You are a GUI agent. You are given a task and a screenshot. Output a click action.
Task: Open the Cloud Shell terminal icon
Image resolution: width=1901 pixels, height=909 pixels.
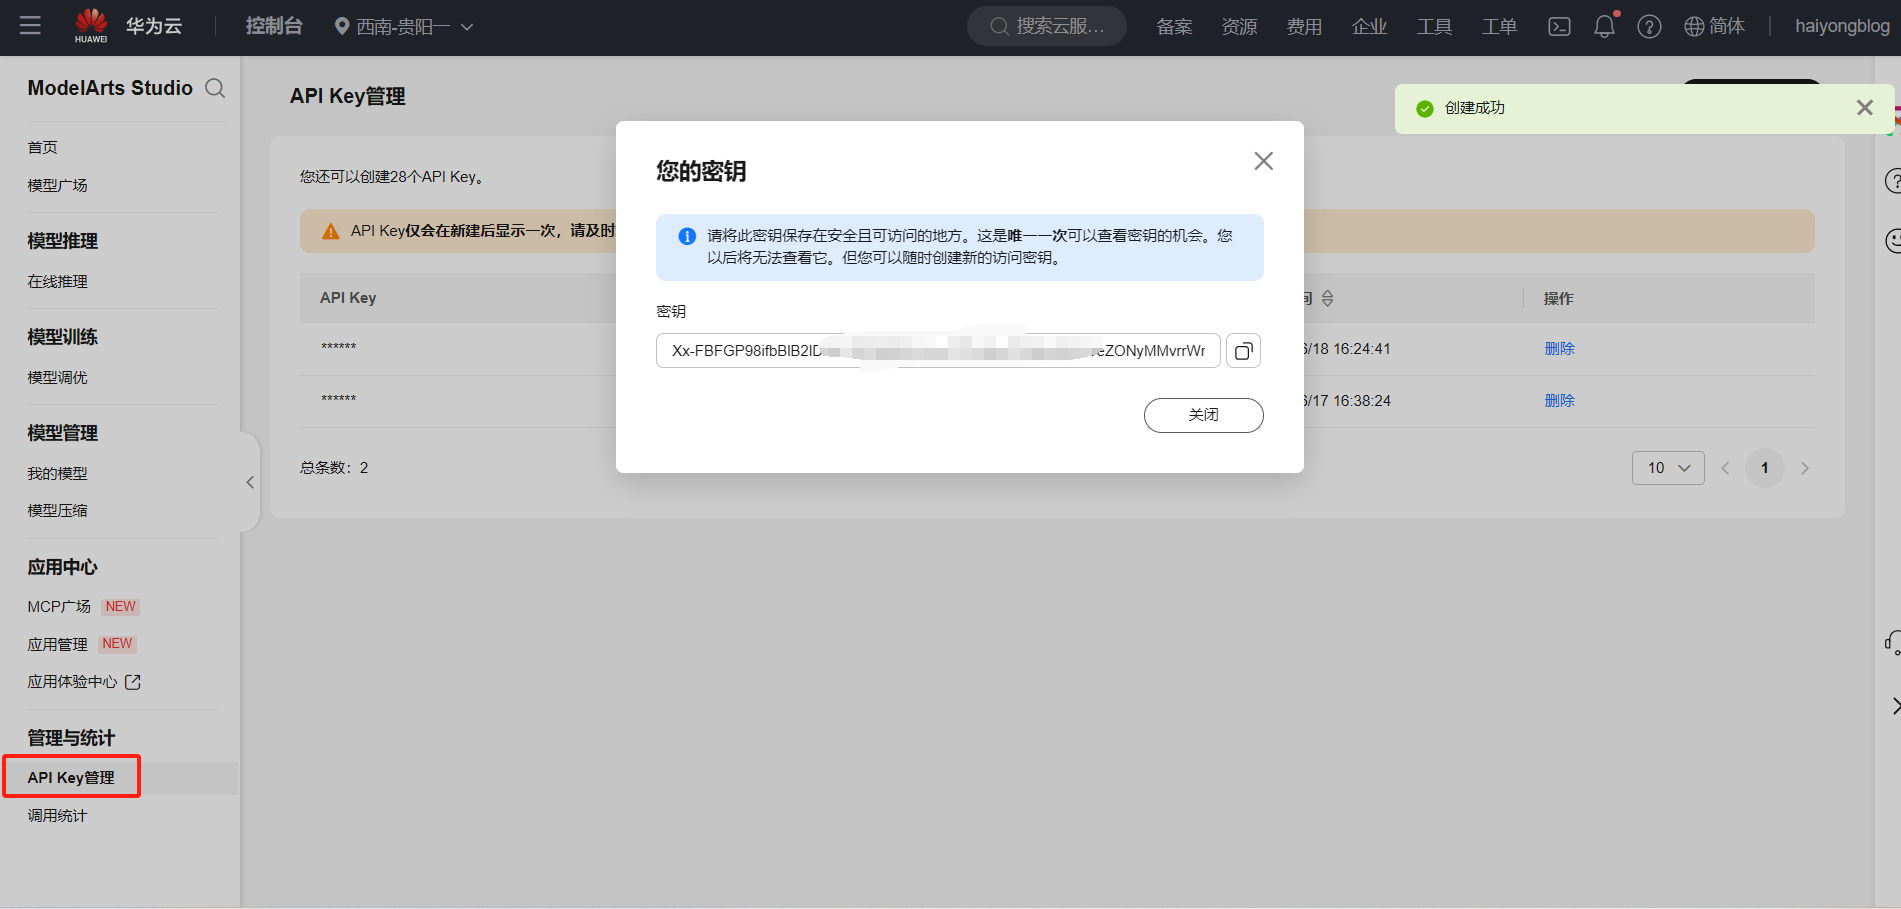pyautogui.click(x=1558, y=26)
